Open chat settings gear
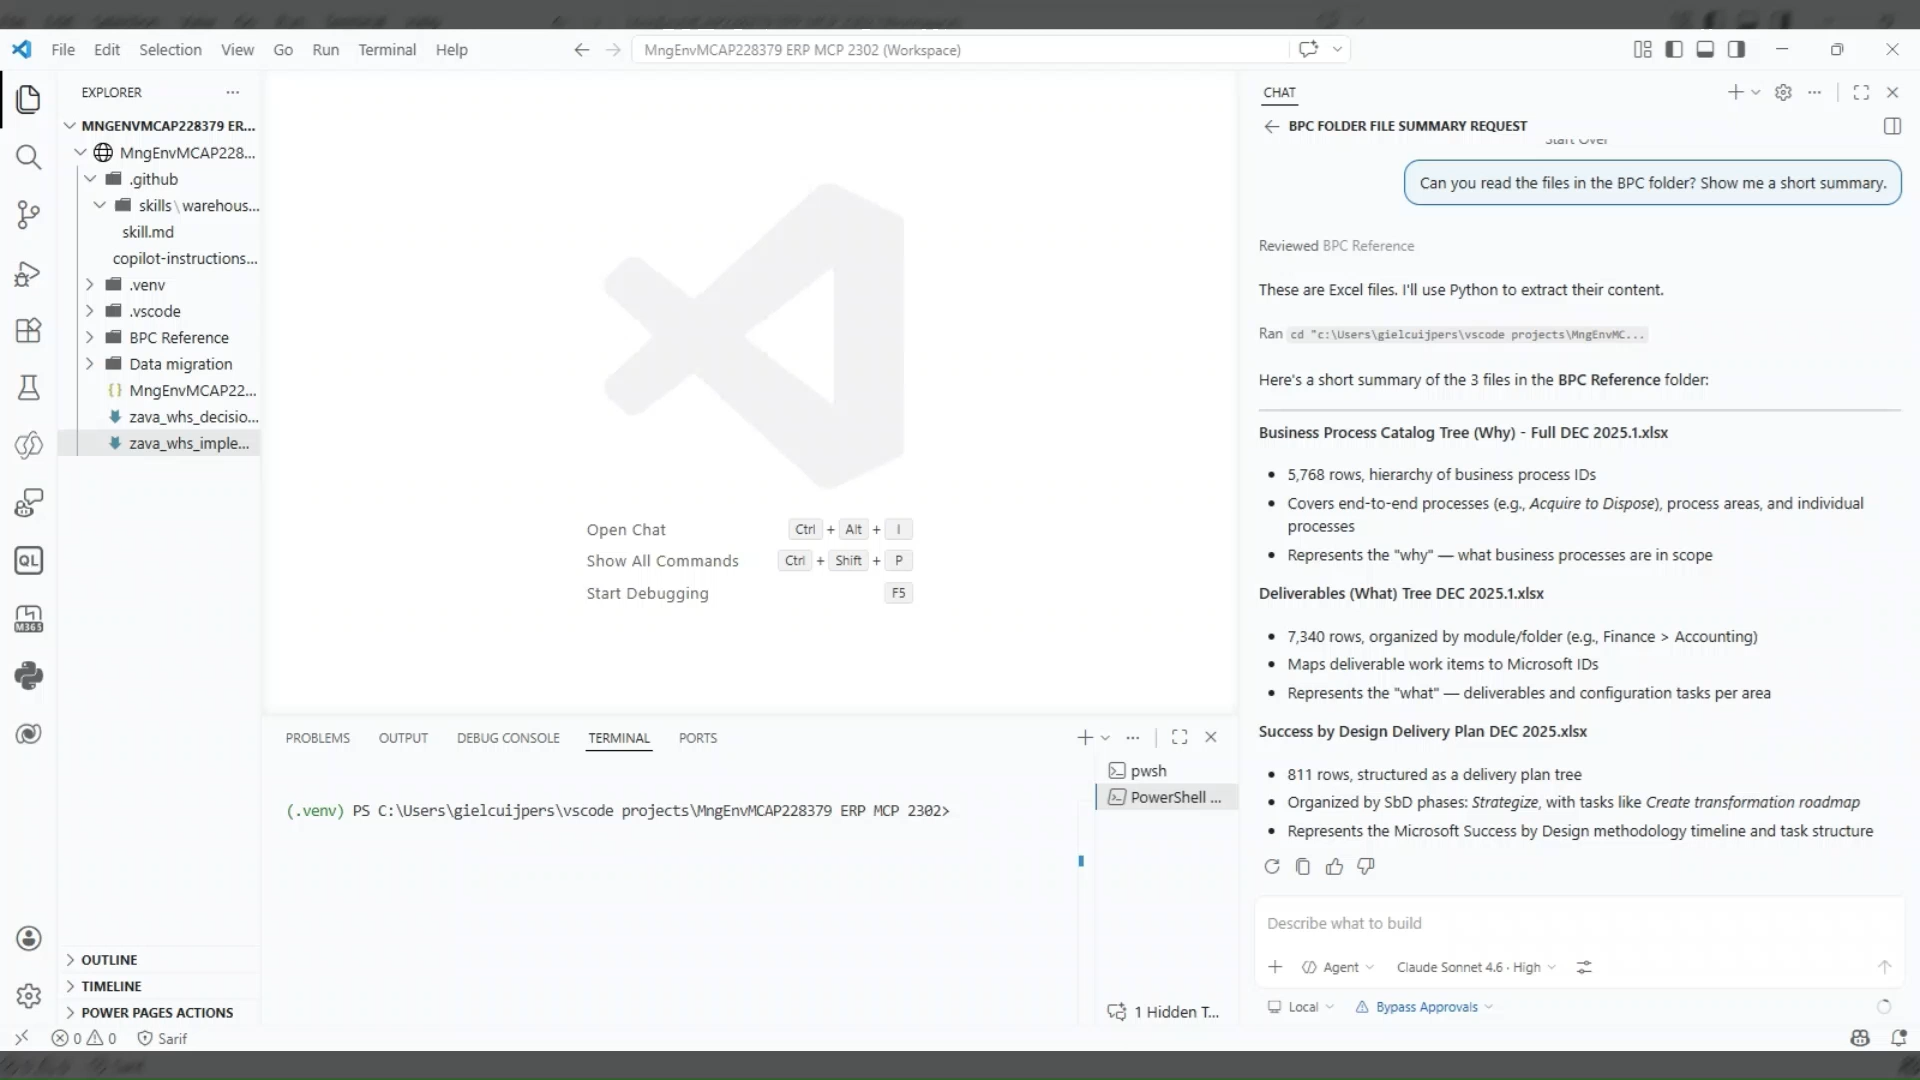1920x1080 pixels. click(x=1783, y=92)
